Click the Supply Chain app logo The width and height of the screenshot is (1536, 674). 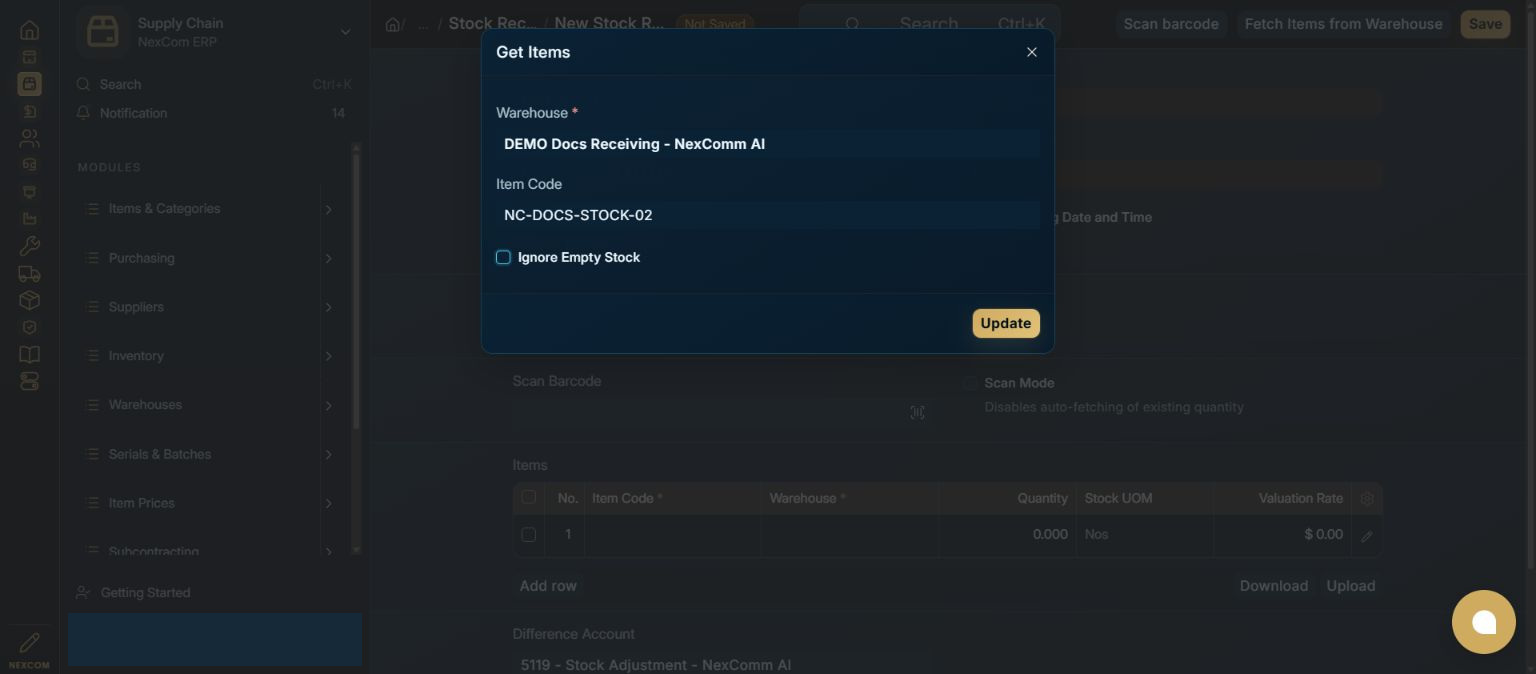tap(101, 32)
